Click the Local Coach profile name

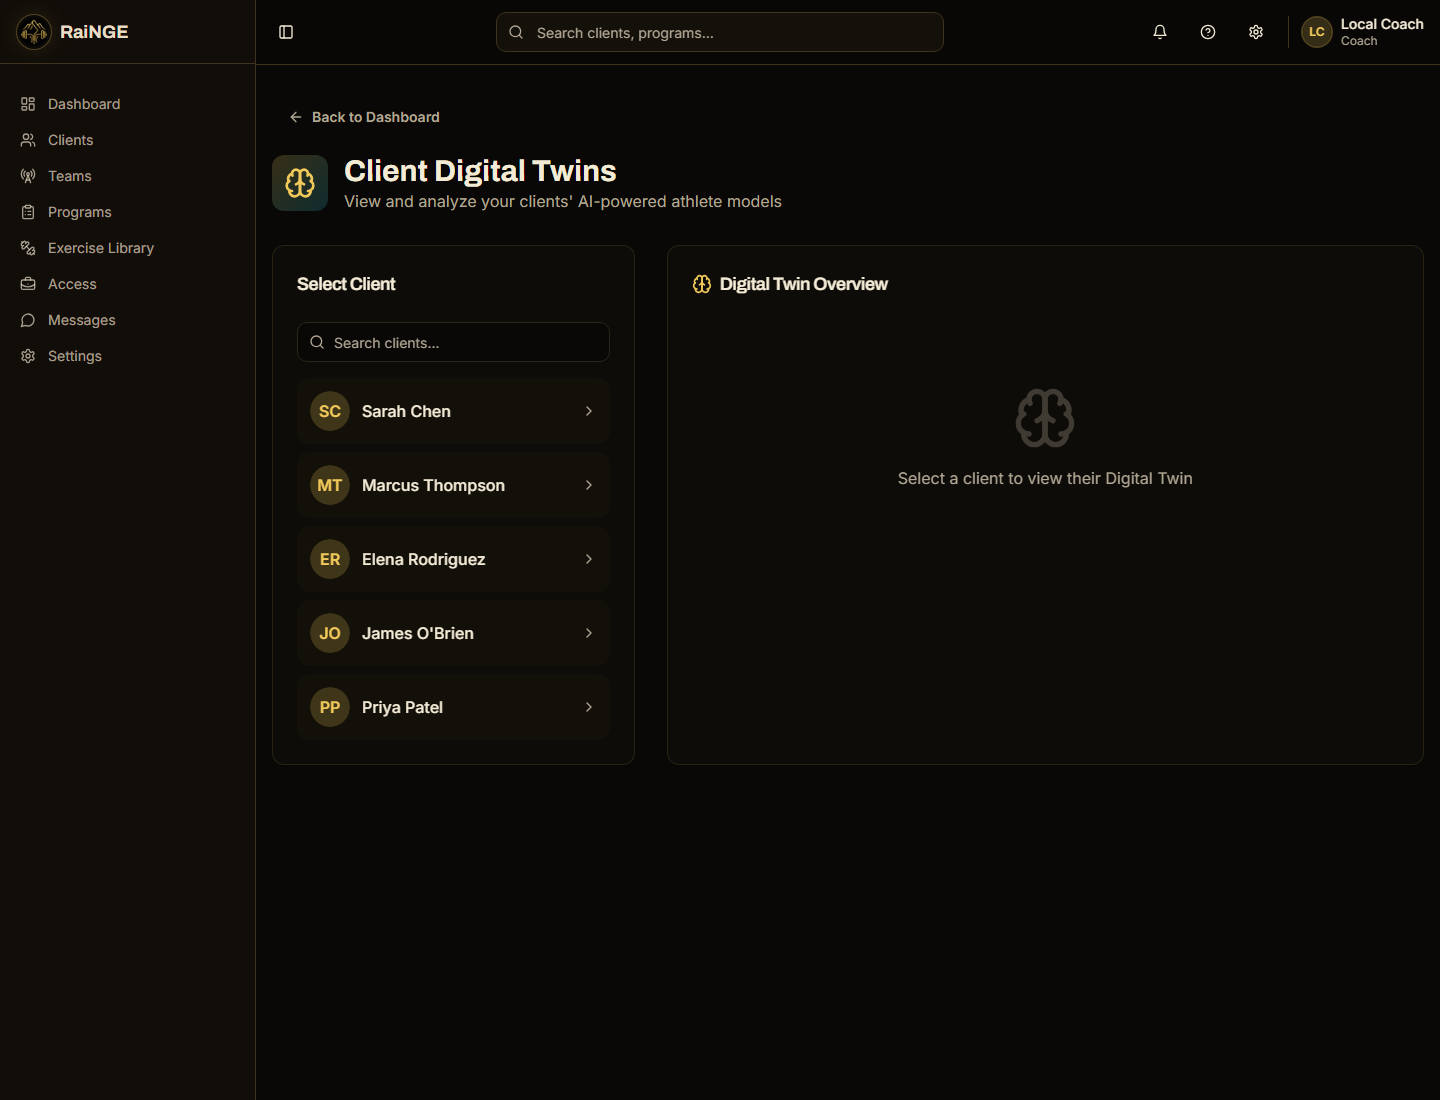(1382, 24)
